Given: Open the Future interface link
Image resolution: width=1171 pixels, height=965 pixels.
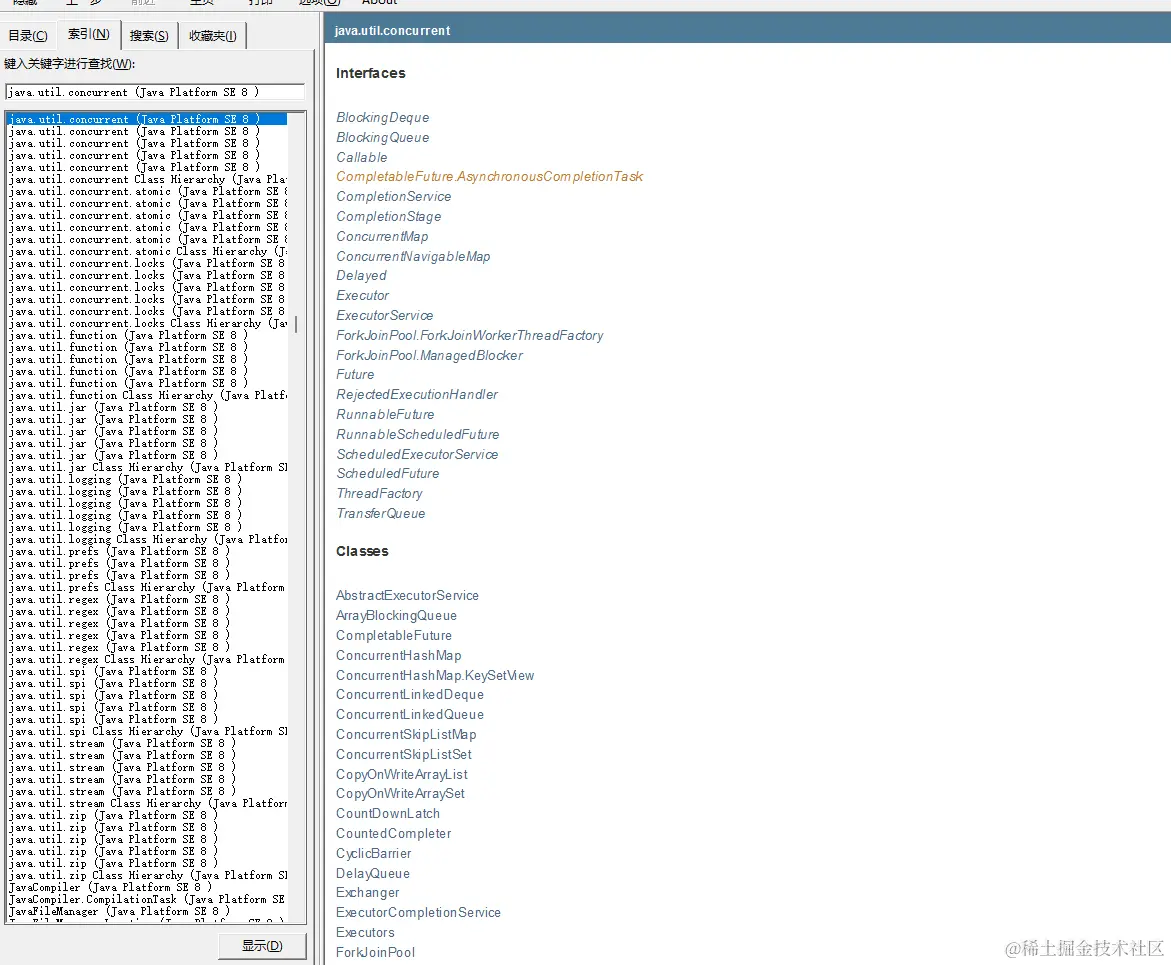Looking at the screenshot, I should (355, 375).
